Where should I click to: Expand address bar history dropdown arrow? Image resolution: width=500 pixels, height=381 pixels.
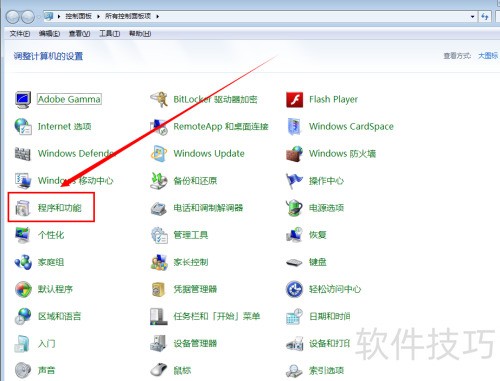point(472,16)
